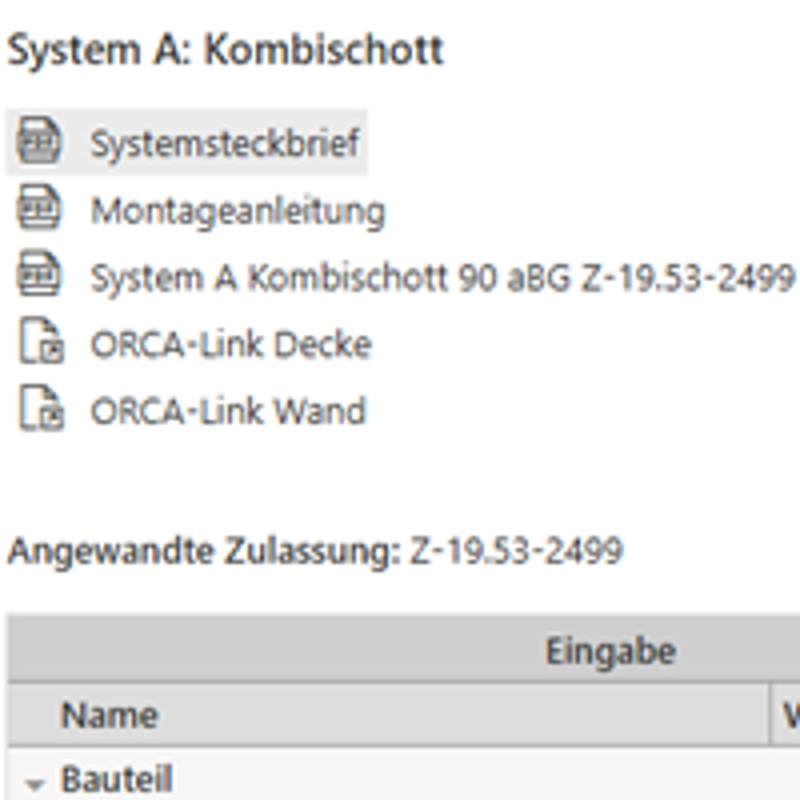Click the Name column header
800x800 pixels.
pos(109,715)
